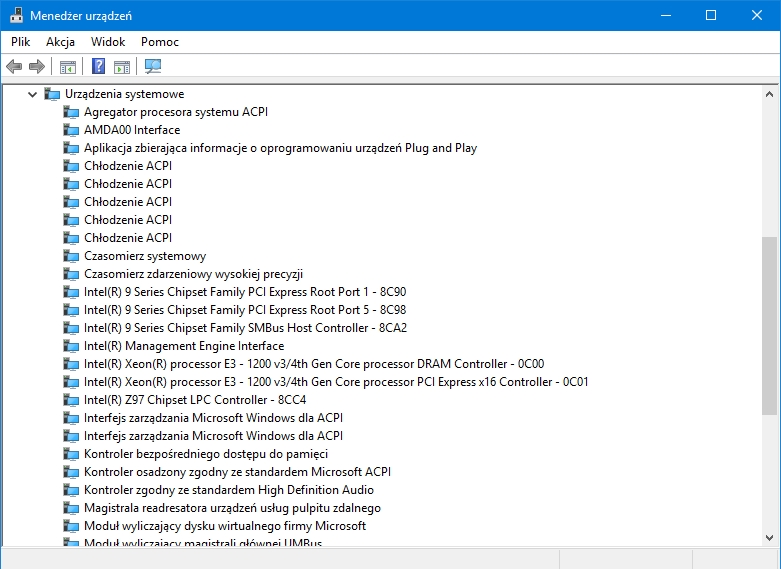Open the Widok menu
Screen dimensions: 781x569
pyautogui.click(x=108, y=42)
